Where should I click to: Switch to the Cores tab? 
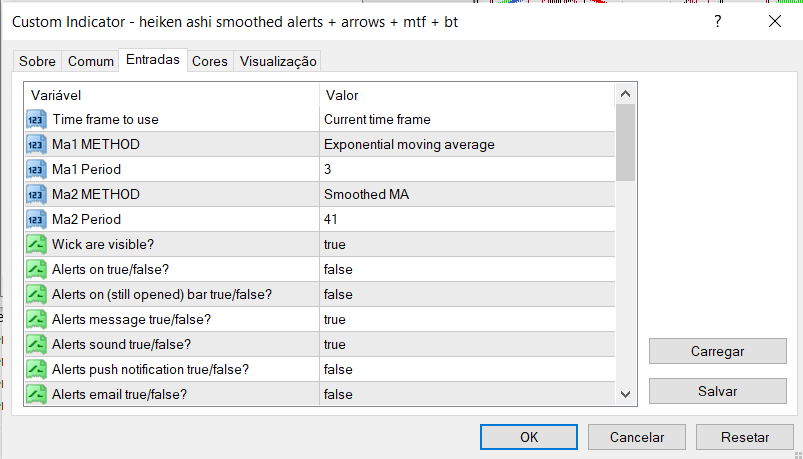210,61
